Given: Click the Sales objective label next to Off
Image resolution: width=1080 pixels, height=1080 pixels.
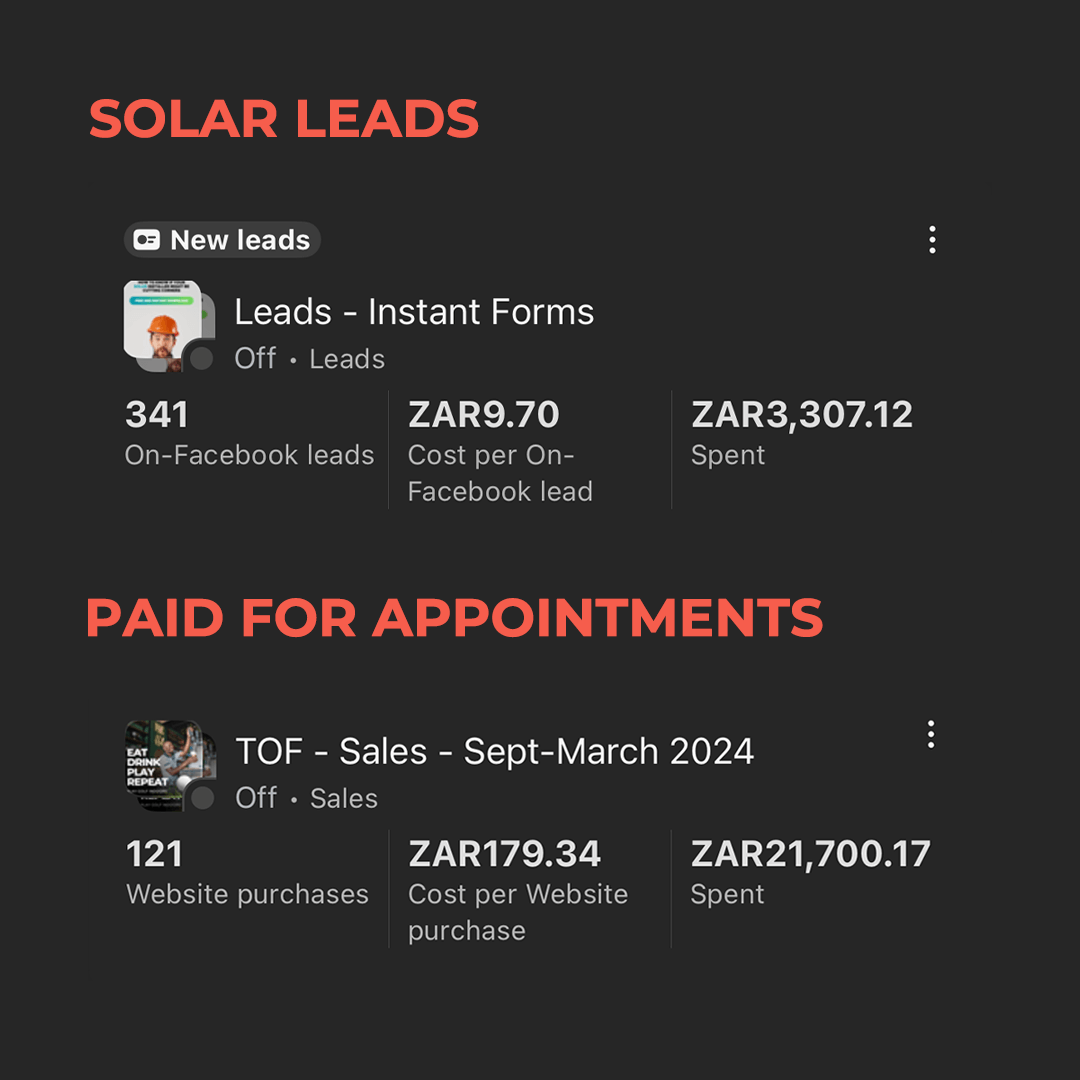Looking at the screenshot, I should tap(344, 798).
